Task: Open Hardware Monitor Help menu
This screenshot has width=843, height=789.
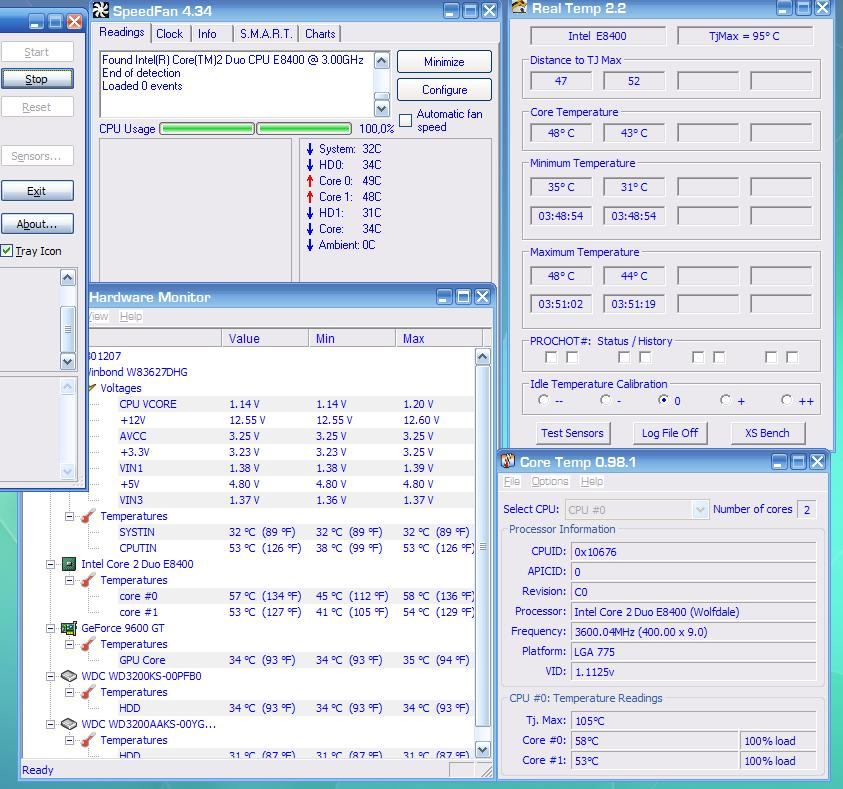Action: [x=131, y=316]
